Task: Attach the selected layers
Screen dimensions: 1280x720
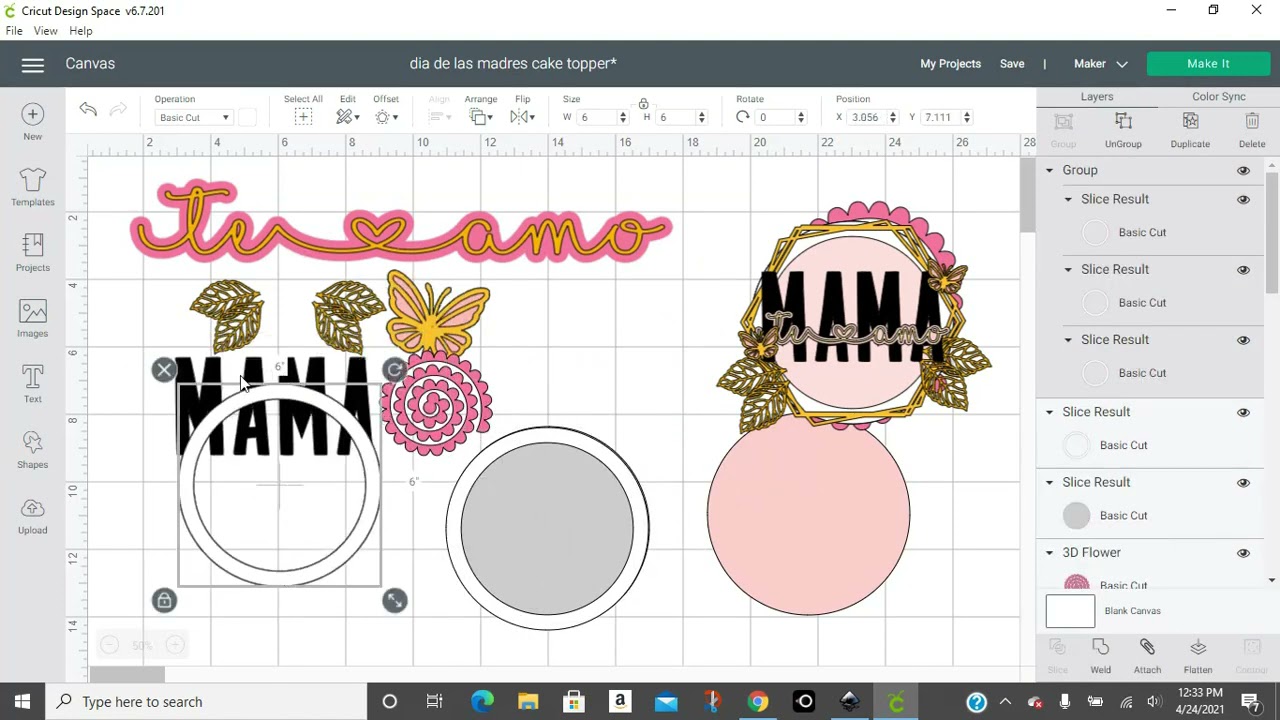Action: click(1147, 656)
